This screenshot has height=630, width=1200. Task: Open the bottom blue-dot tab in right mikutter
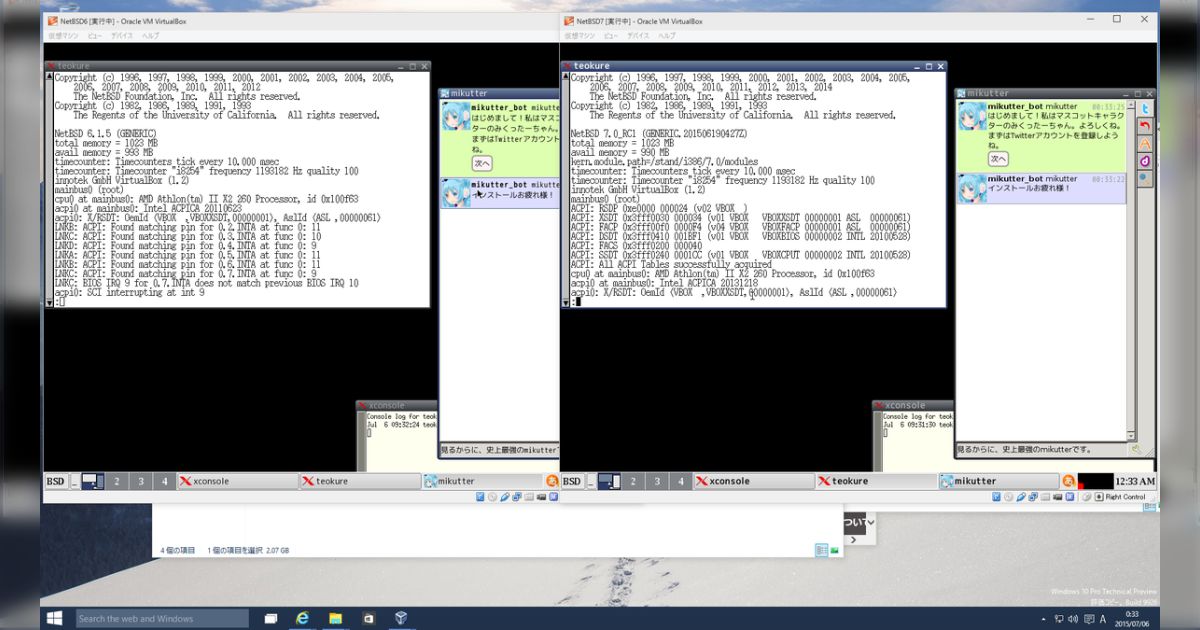click(1146, 177)
